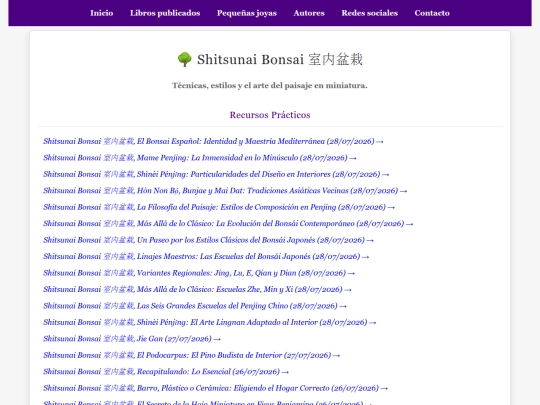Open El Podocarpus: El Pino Budista de Interior
This screenshot has width=540, height=405.
pyautogui.click(x=191, y=355)
